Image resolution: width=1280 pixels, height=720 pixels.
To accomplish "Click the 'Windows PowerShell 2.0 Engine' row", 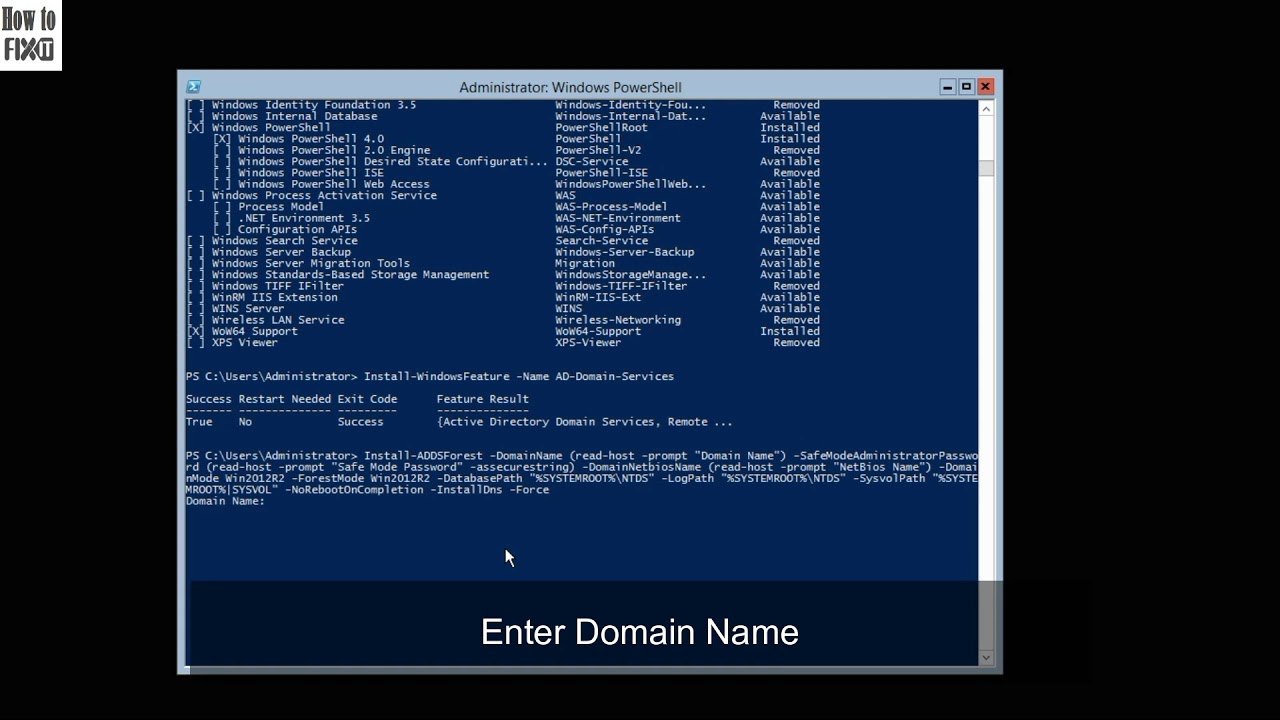I will click(516, 150).
